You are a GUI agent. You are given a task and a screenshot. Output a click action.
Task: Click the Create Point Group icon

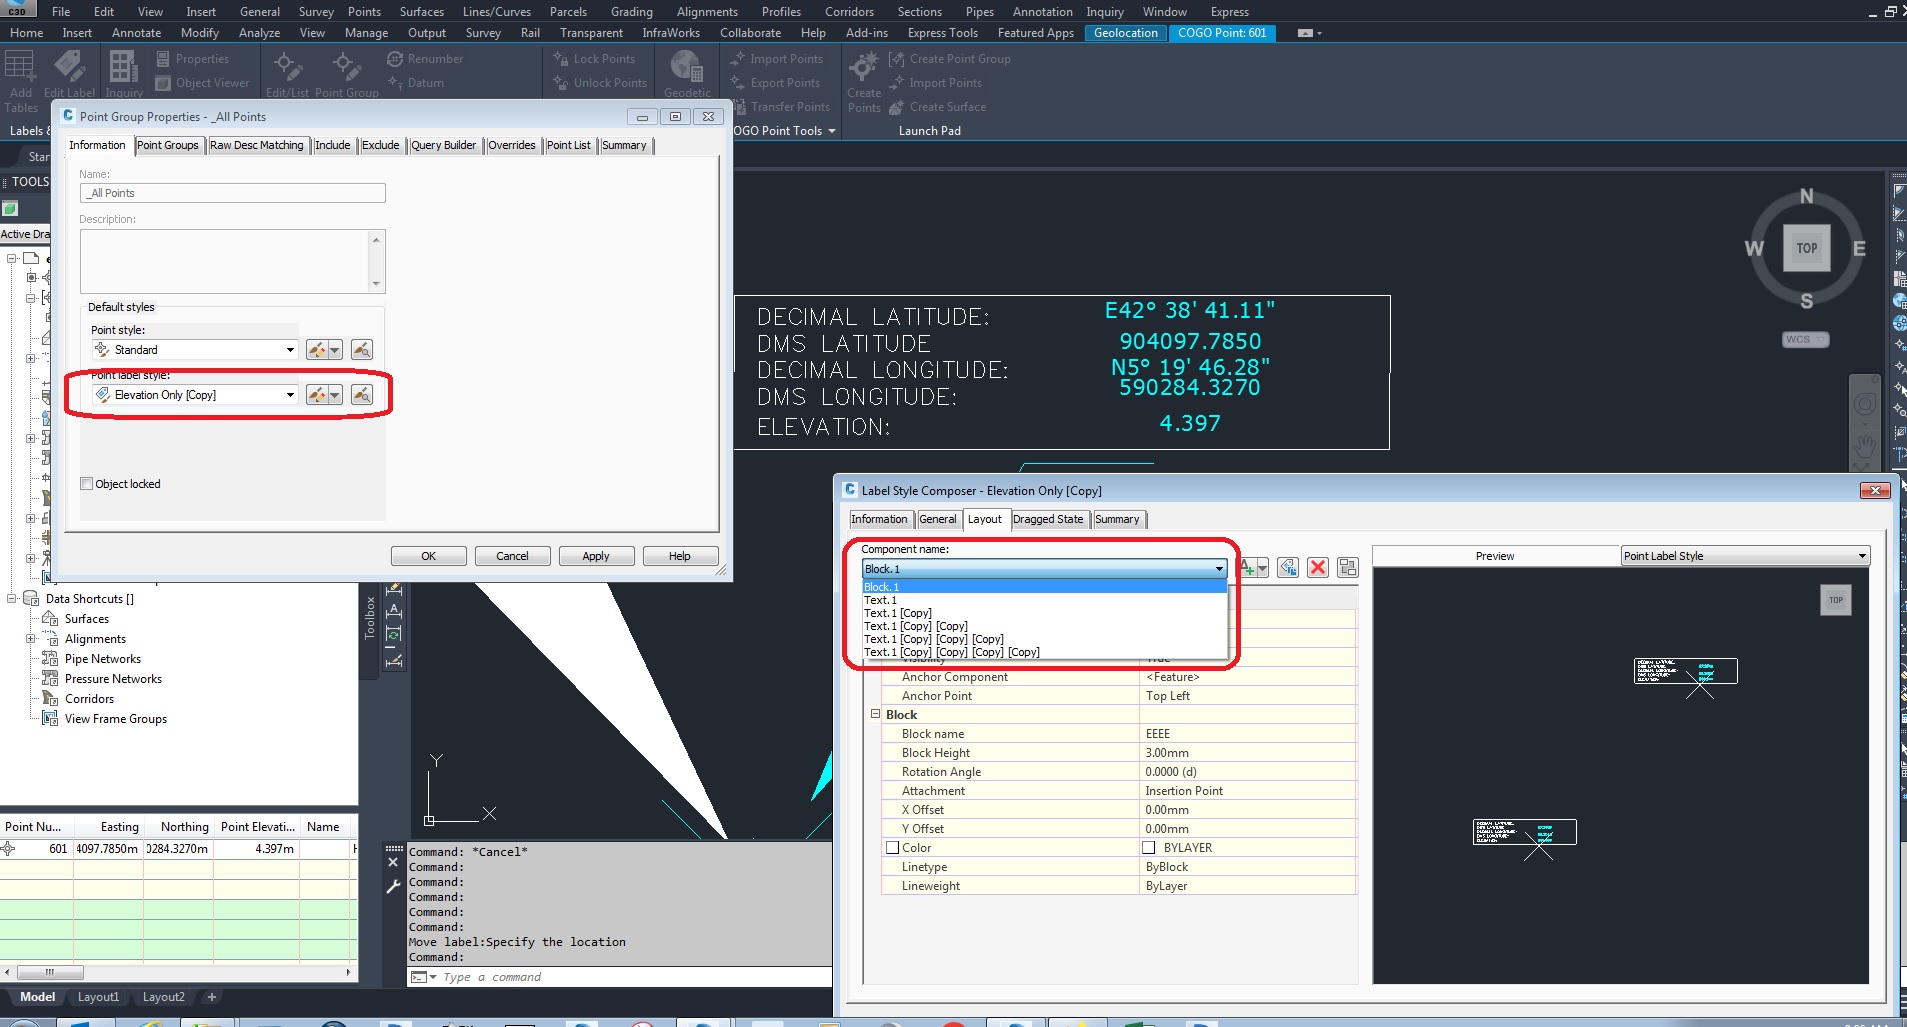coord(896,59)
